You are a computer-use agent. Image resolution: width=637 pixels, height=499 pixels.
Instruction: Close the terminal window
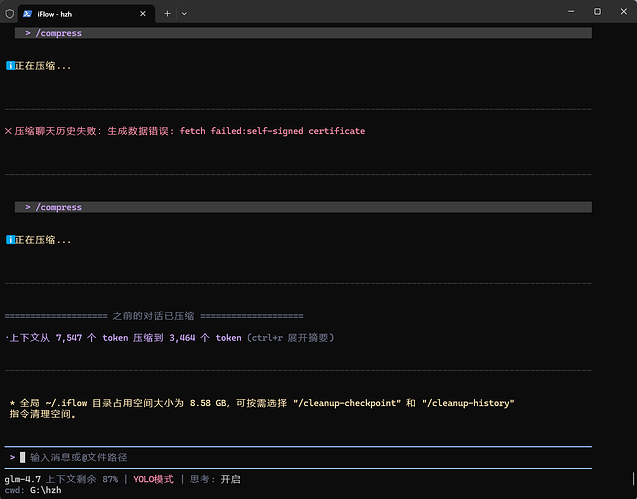(x=623, y=12)
